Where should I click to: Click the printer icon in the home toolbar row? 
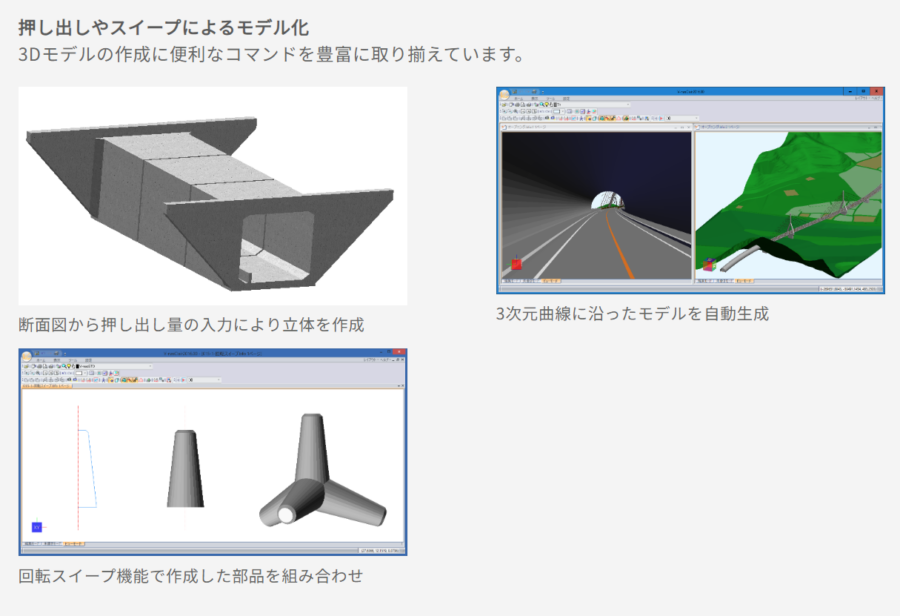56,353
